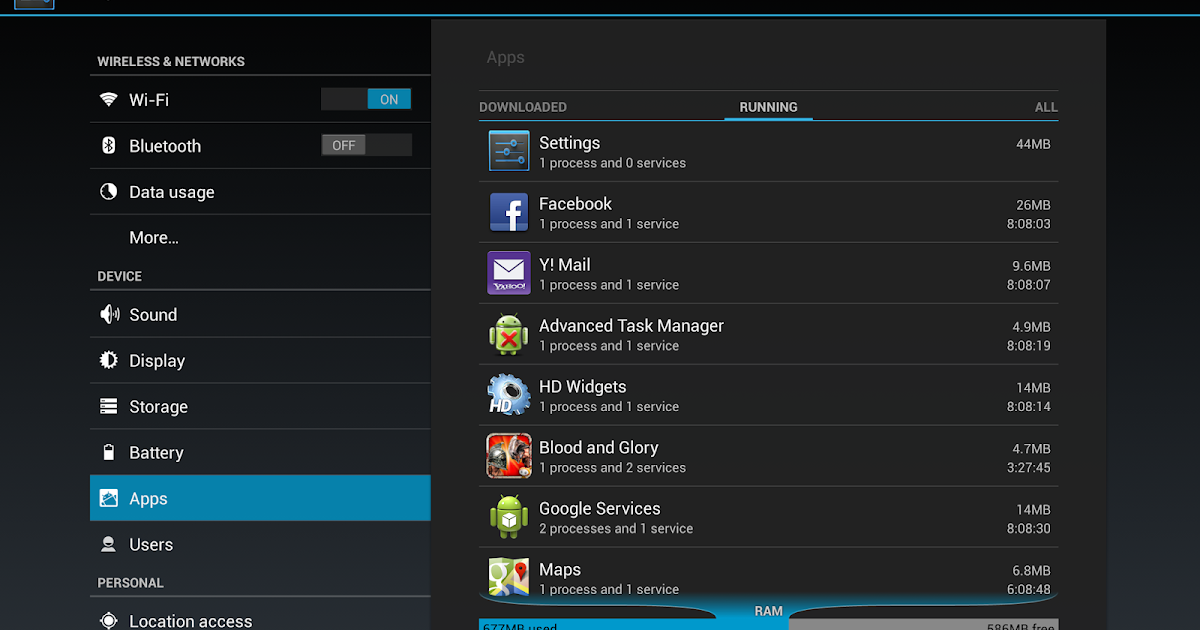Select the Running tab
Viewport: 1200px width, 630px height.
[x=768, y=107]
